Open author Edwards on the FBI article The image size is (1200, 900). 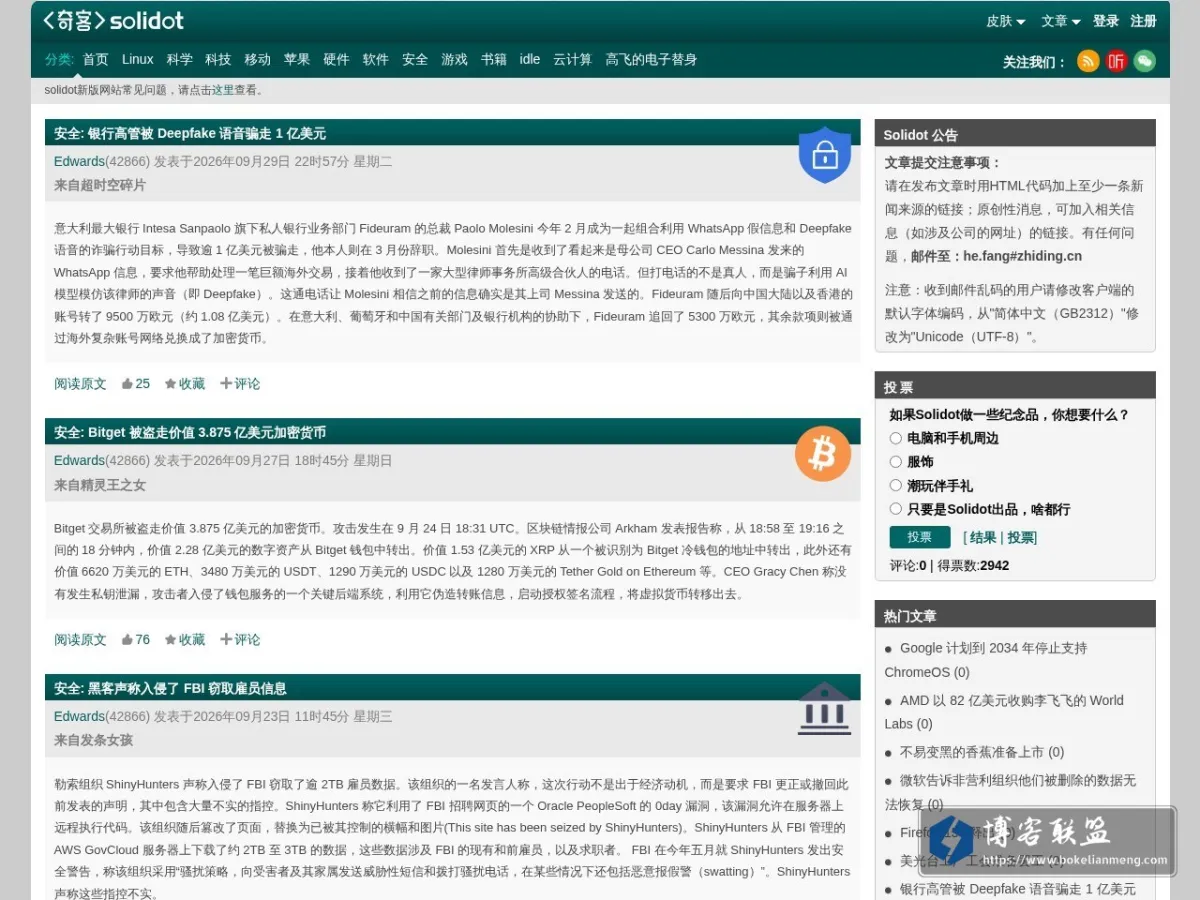(79, 717)
